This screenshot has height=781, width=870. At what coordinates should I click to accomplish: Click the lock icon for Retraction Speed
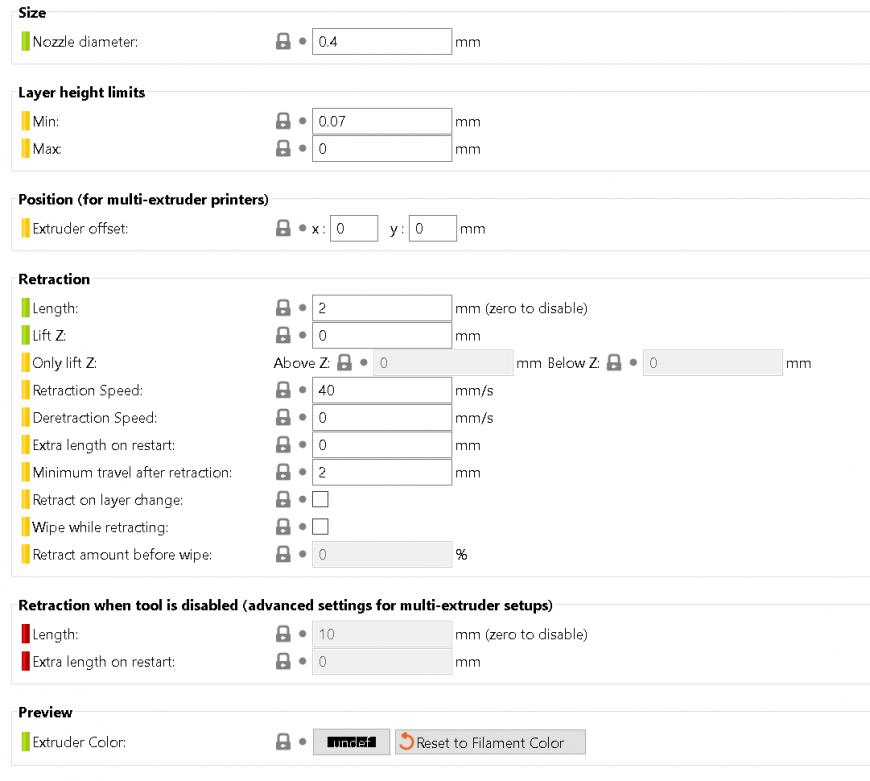(283, 390)
